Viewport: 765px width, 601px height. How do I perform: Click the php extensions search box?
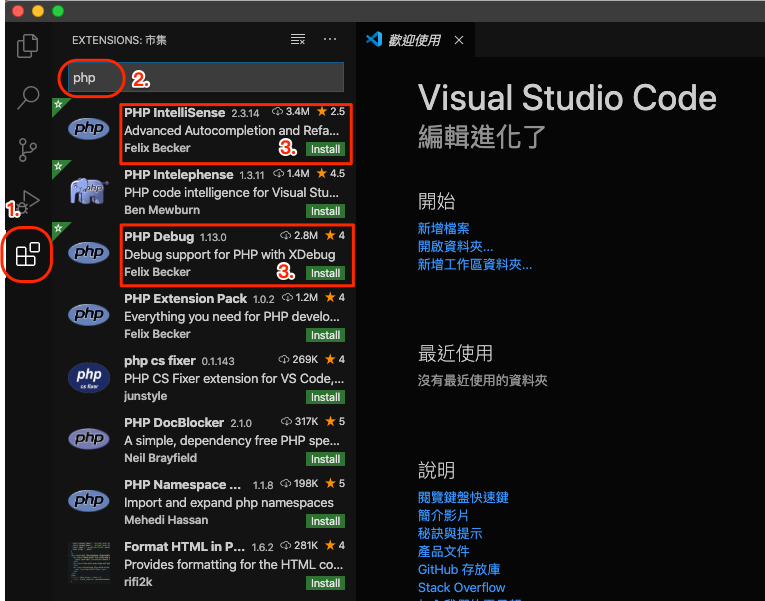click(205, 77)
